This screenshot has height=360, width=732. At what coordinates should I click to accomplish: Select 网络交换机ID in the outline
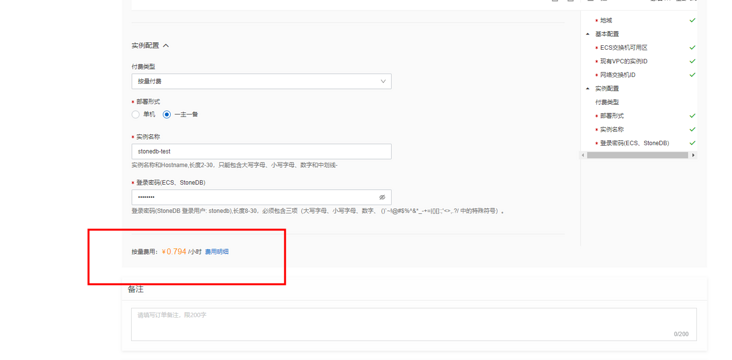click(618, 75)
